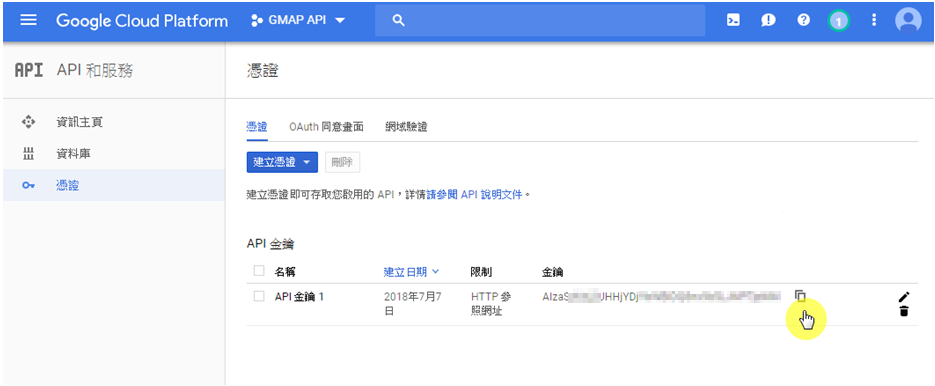Open the feedback exclamation bubble icon
This screenshot has width=935, height=386.
[x=768, y=20]
